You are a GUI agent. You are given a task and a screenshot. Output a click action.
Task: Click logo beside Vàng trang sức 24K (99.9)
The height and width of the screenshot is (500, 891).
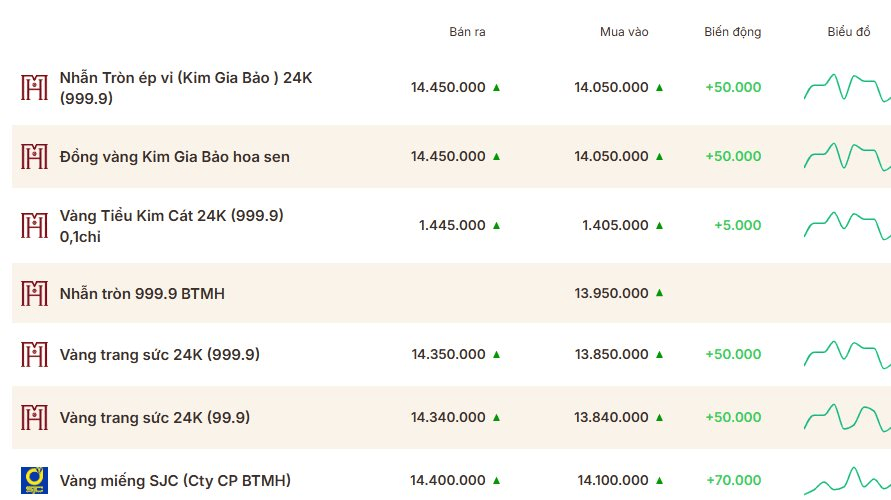tap(34, 418)
